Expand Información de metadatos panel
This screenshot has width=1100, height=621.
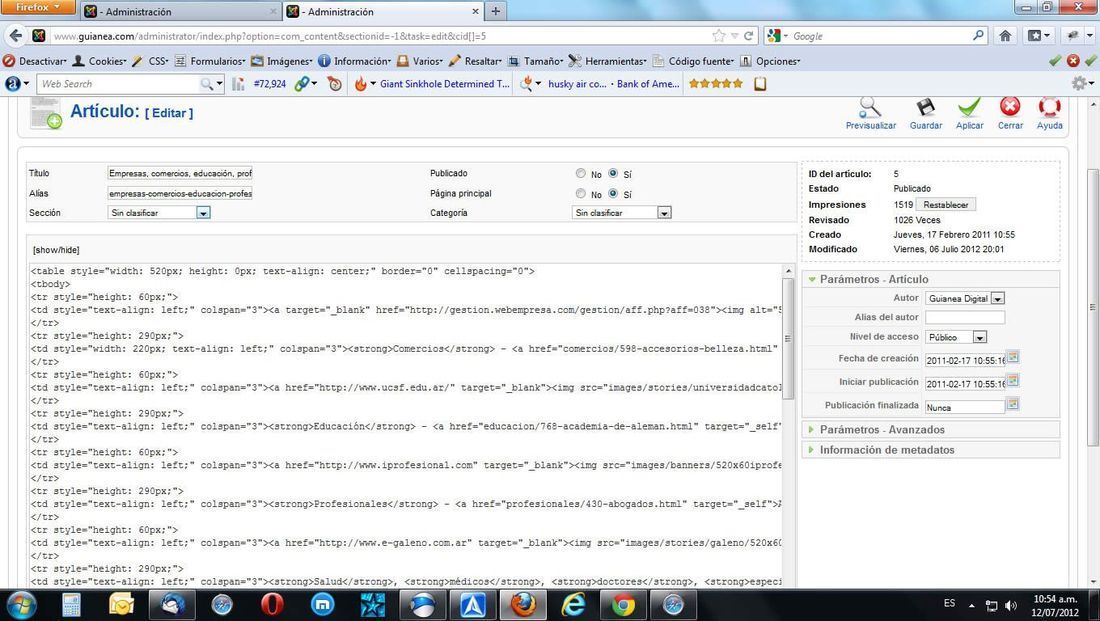[886, 450]
